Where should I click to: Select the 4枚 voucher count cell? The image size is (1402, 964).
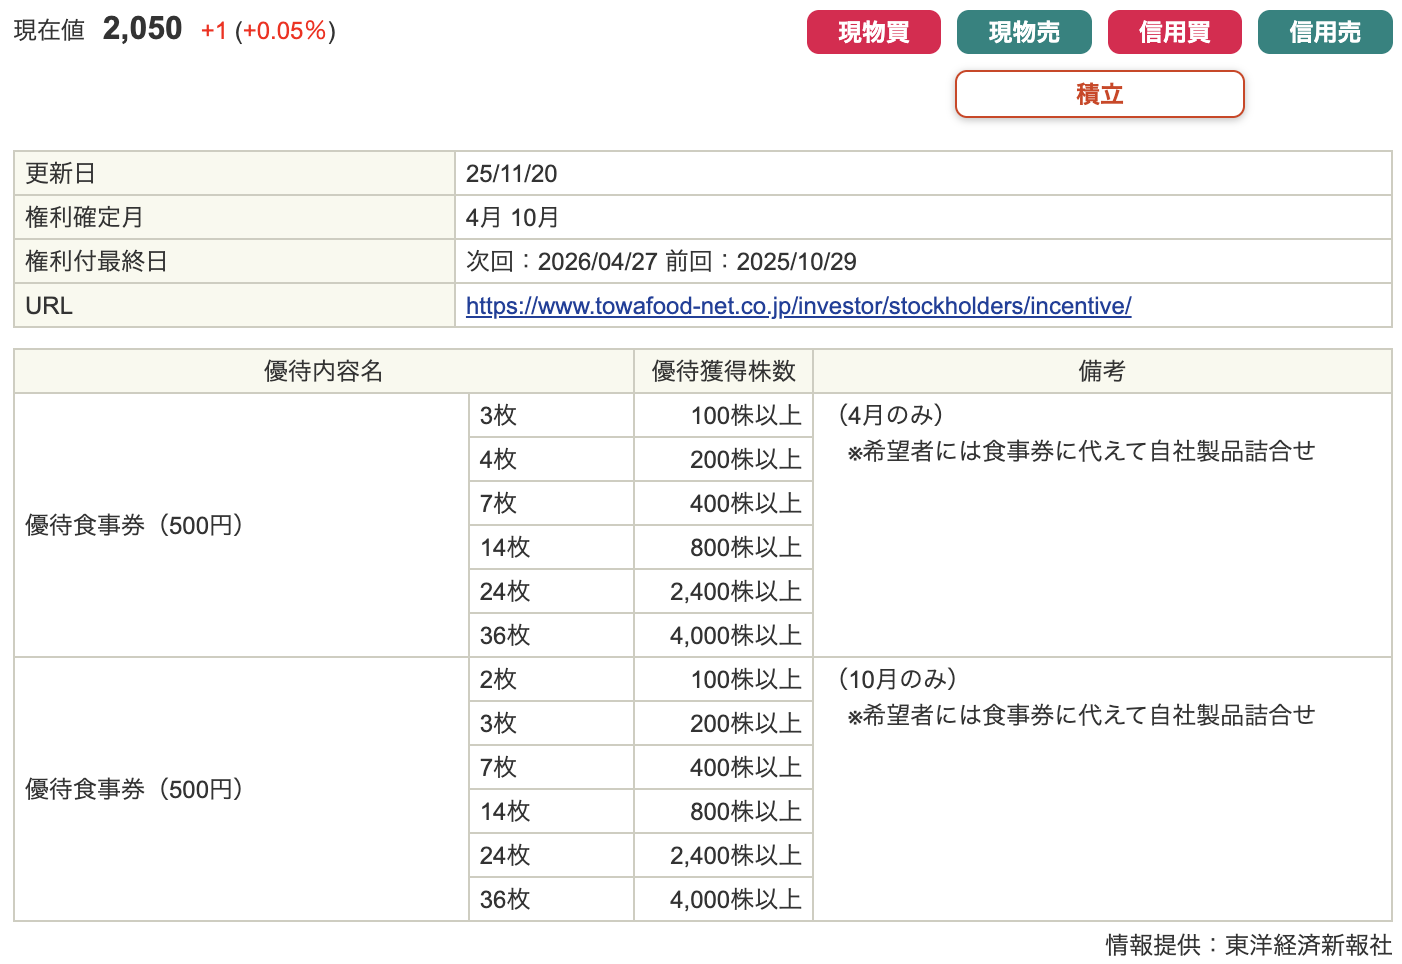[498, 460]
